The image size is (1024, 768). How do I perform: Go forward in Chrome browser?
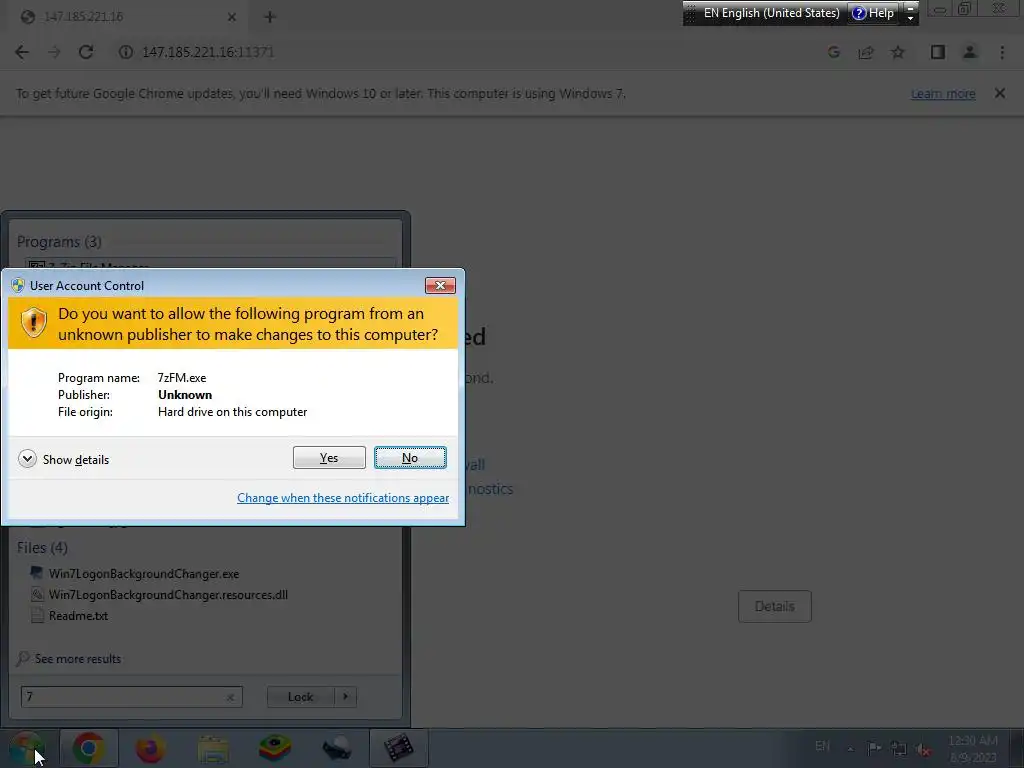pos(54,52)
